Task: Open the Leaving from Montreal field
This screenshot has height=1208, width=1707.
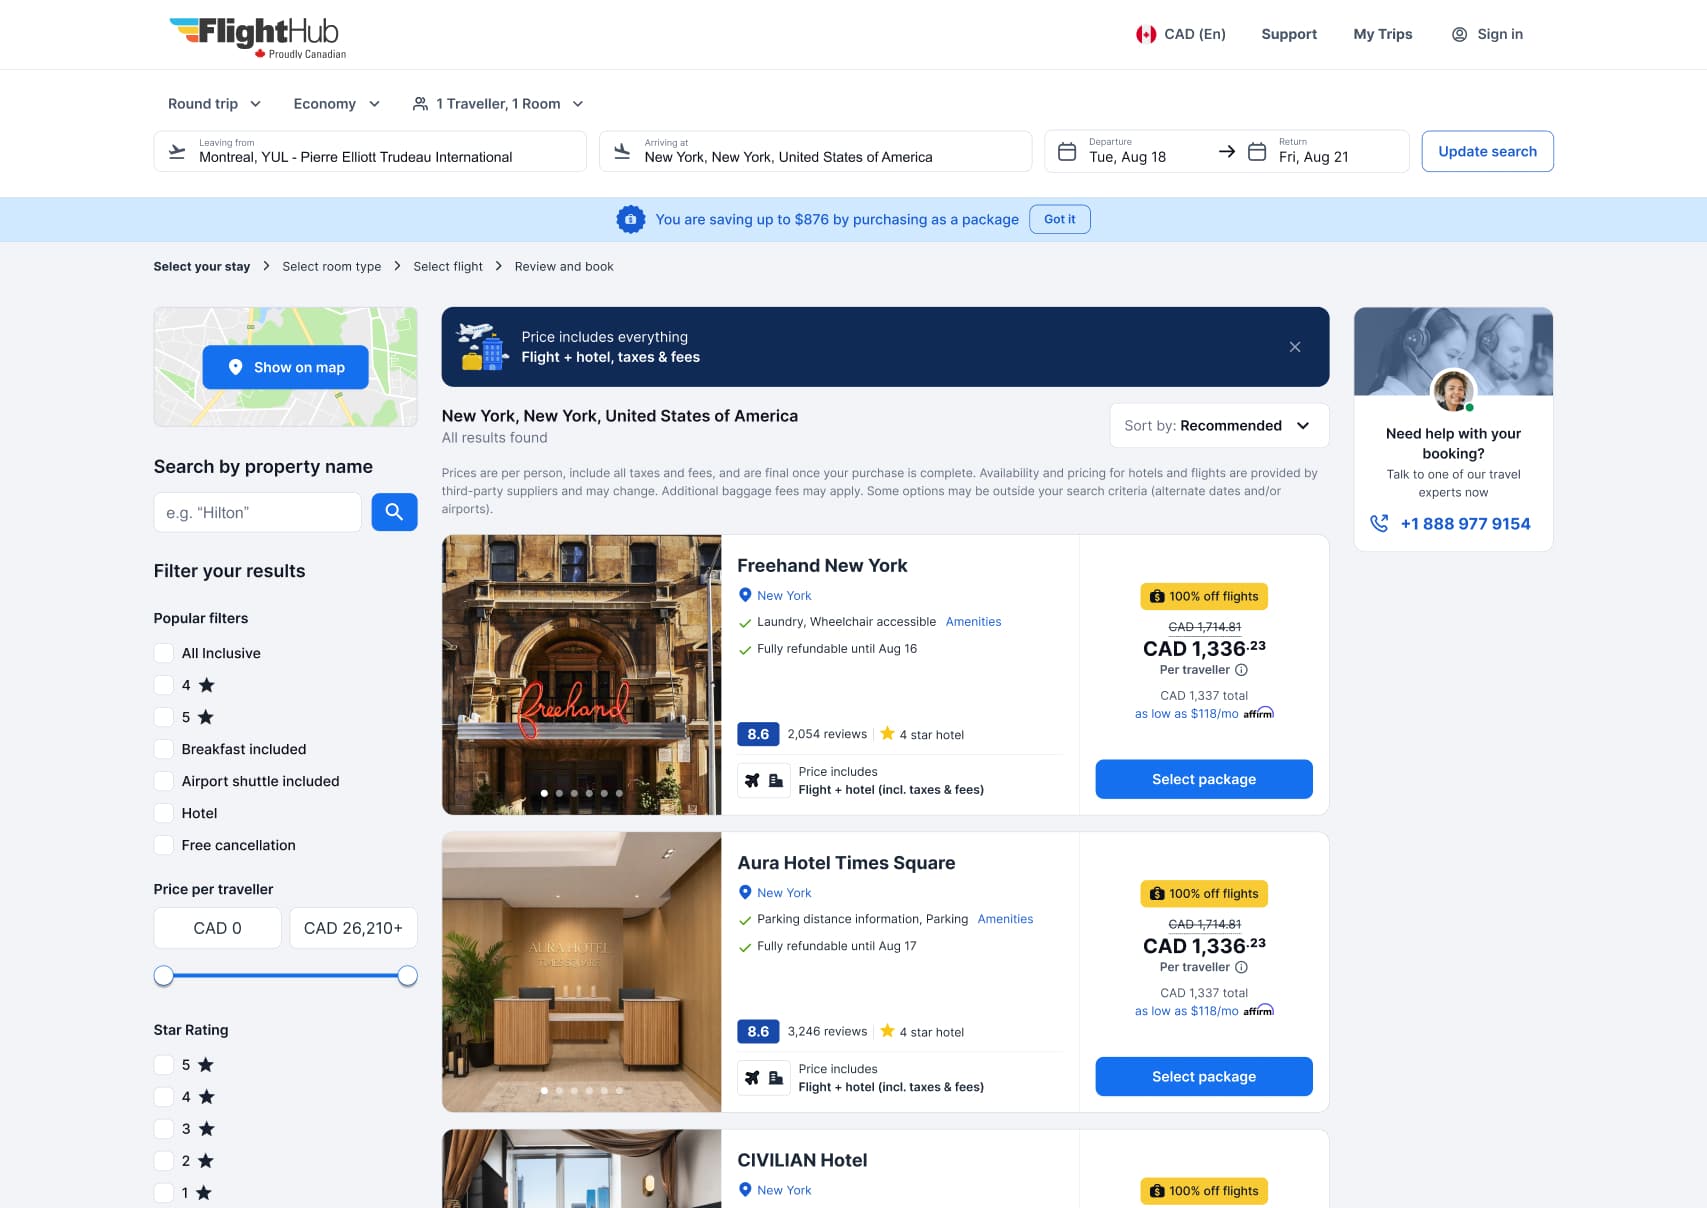Action: tap(370, 152)
